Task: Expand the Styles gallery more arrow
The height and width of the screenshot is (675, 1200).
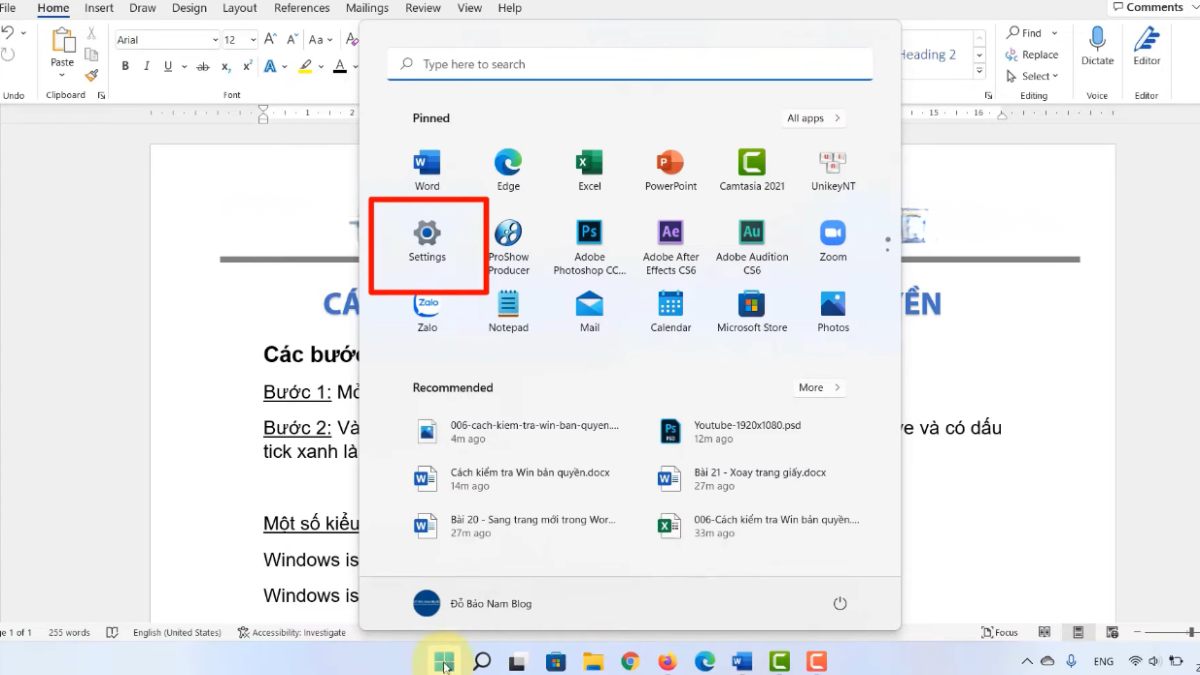Action: pos(981,72)
